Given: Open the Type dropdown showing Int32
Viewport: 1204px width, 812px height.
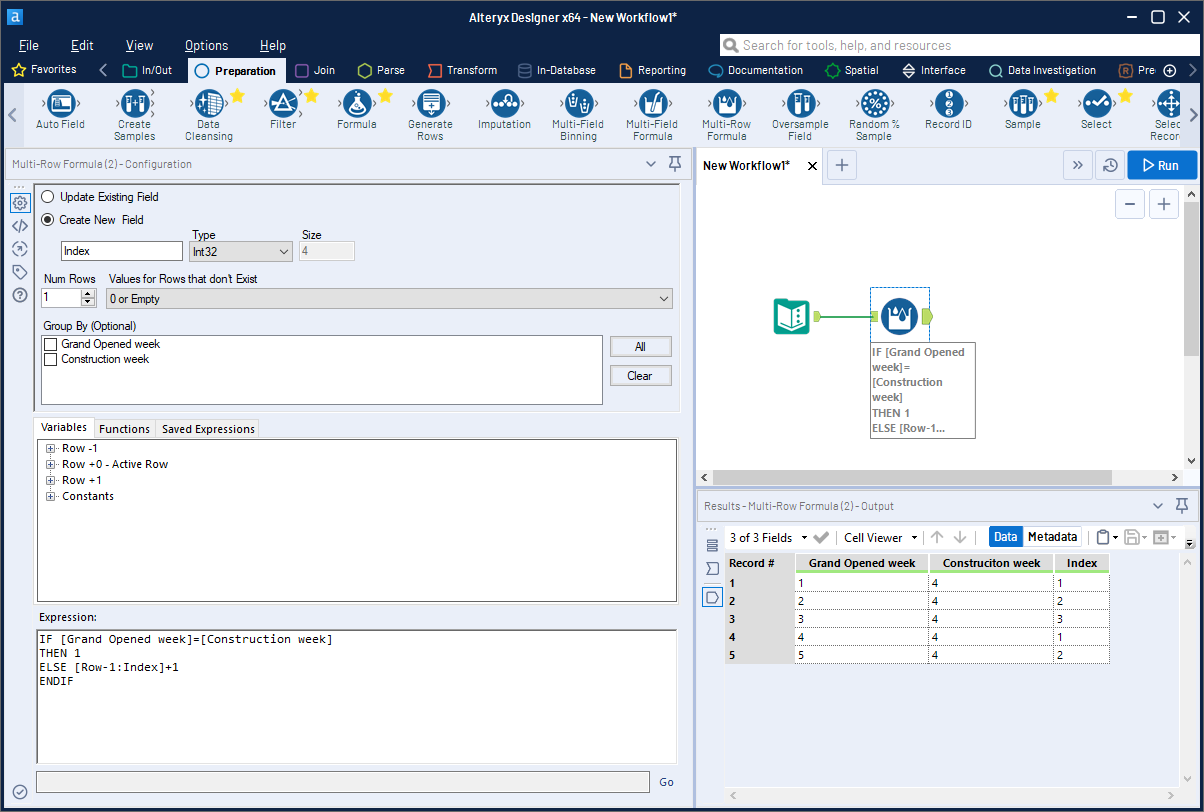Looking at the screenshot, I should 240,251.
